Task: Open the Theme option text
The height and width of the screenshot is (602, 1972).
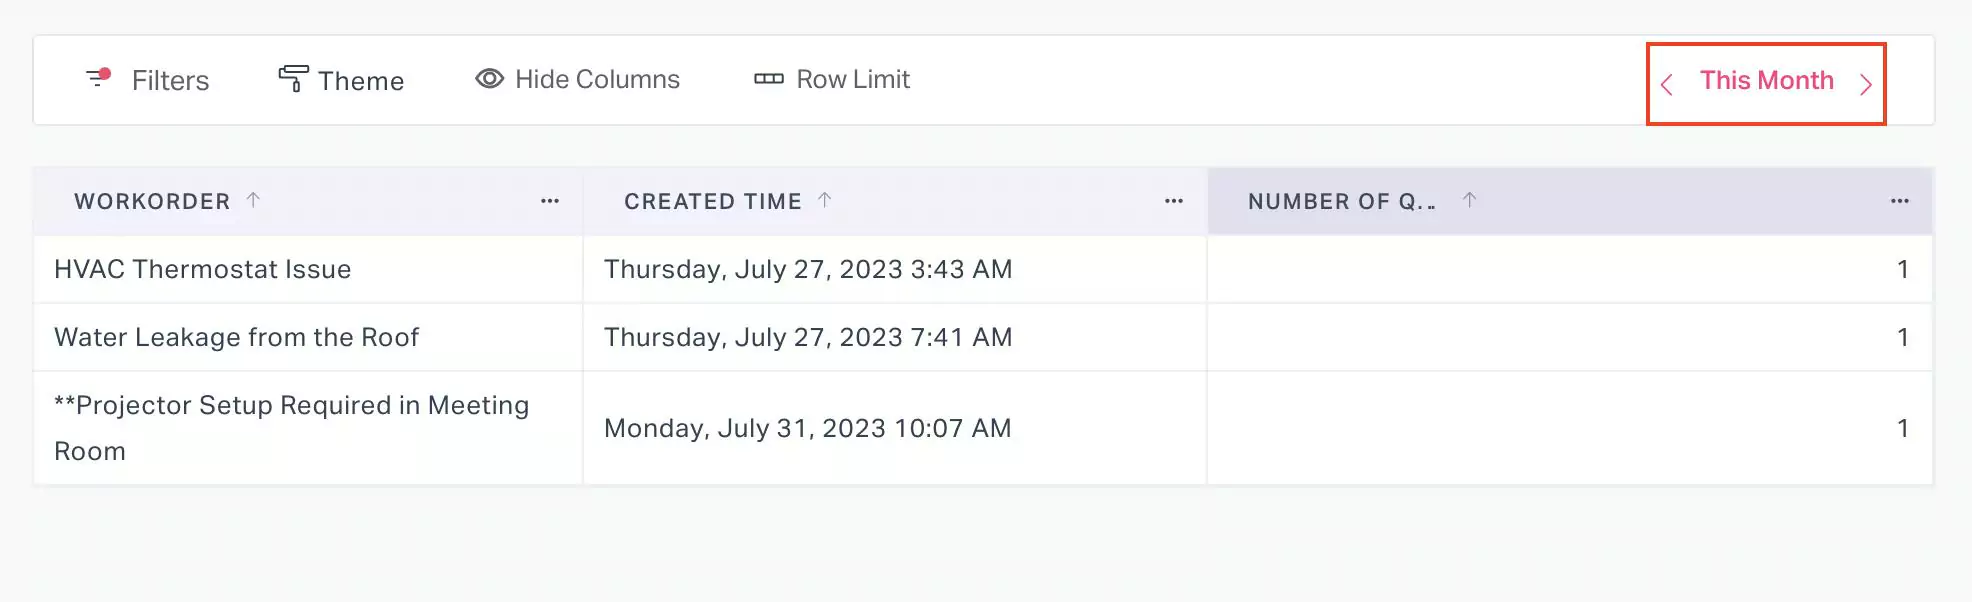Action: tap(361, 81)
